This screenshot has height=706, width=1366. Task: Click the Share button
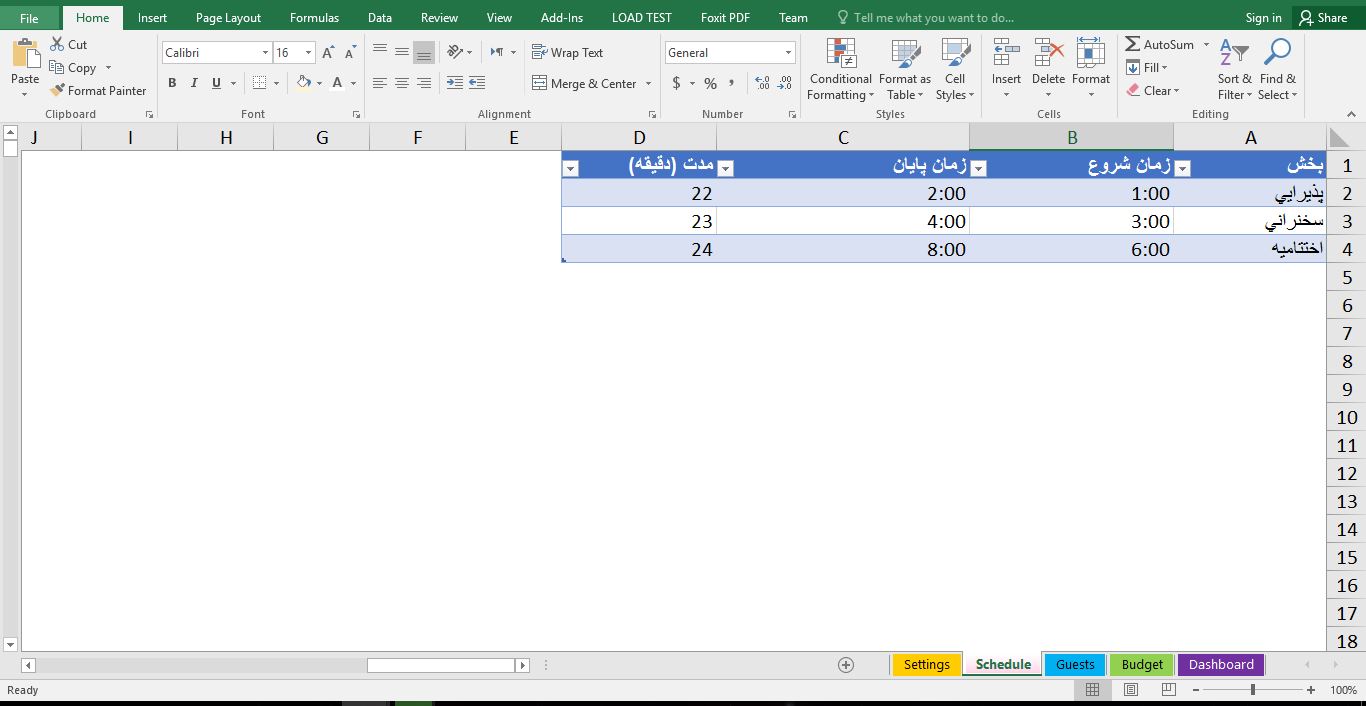[x=1323, y=18]
